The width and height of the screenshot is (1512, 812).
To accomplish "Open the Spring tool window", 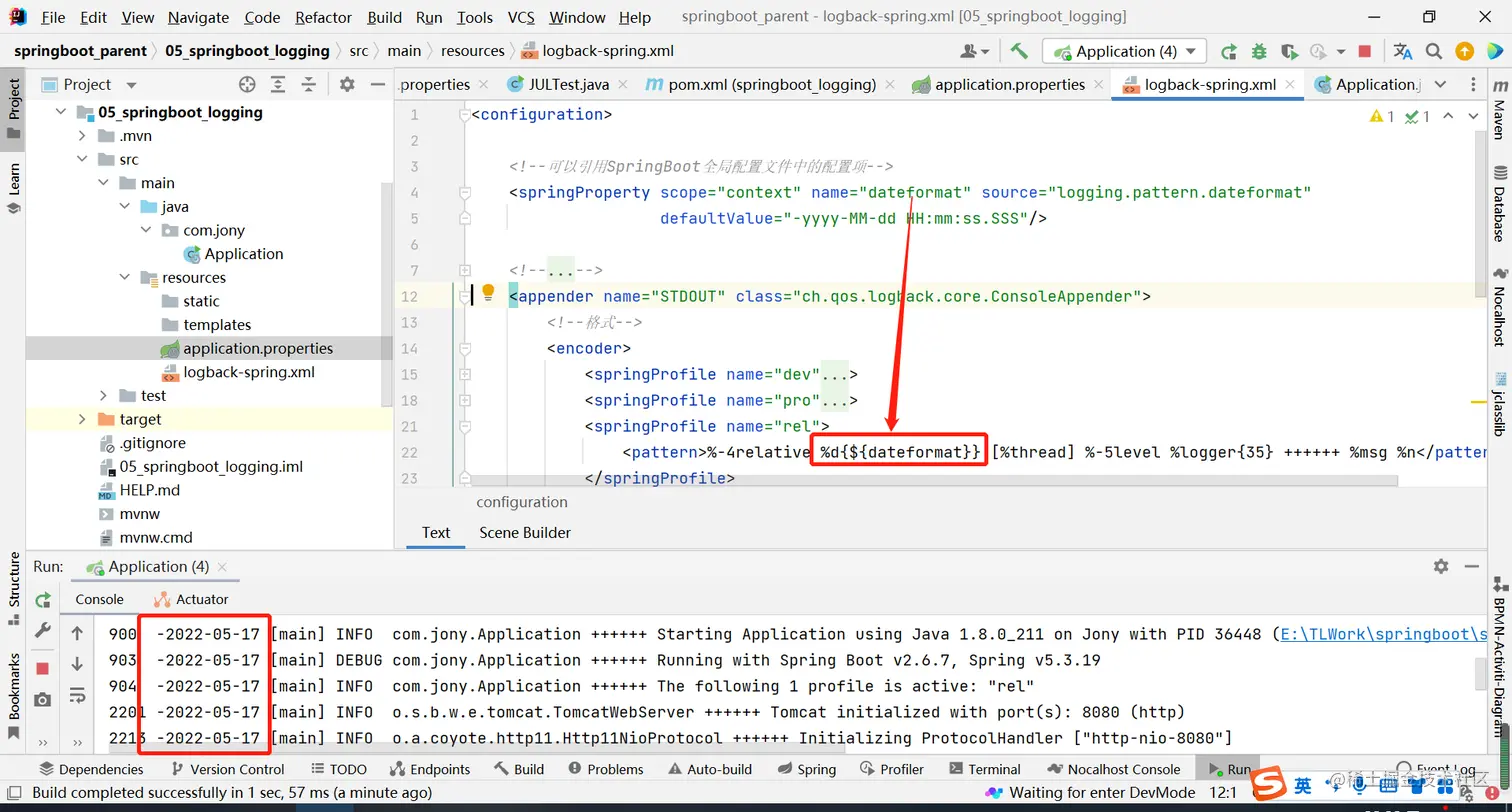I will 806,769.
